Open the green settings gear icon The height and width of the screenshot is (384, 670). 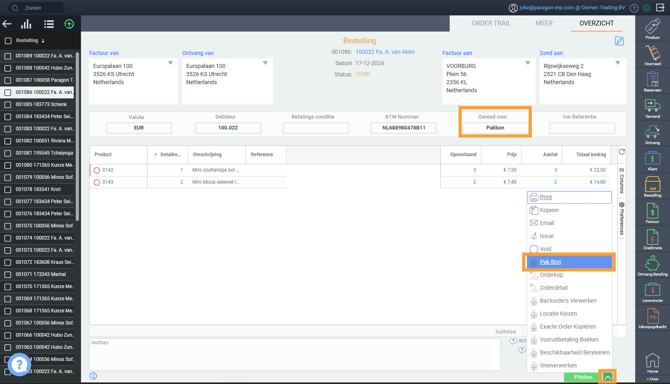pos(647,8)
